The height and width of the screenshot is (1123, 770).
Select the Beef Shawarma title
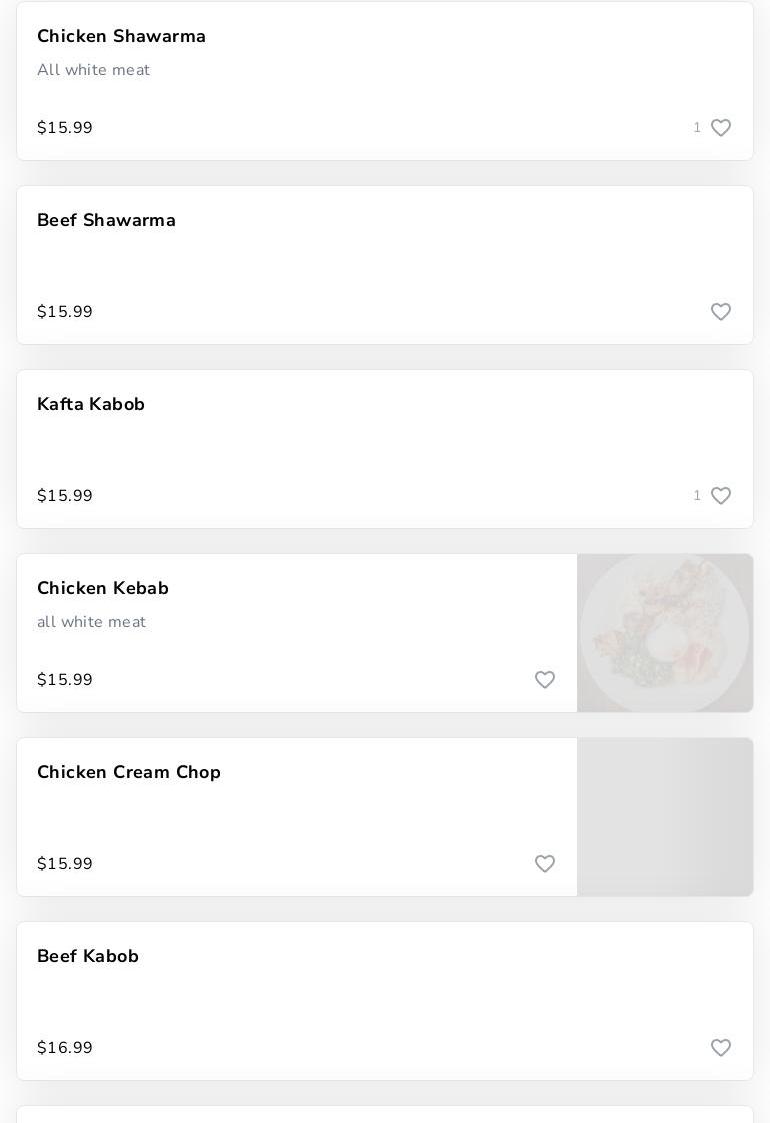106,221
